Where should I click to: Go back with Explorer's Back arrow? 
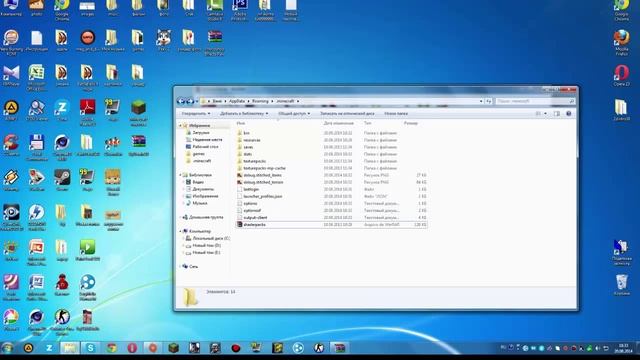coord(181,101)
